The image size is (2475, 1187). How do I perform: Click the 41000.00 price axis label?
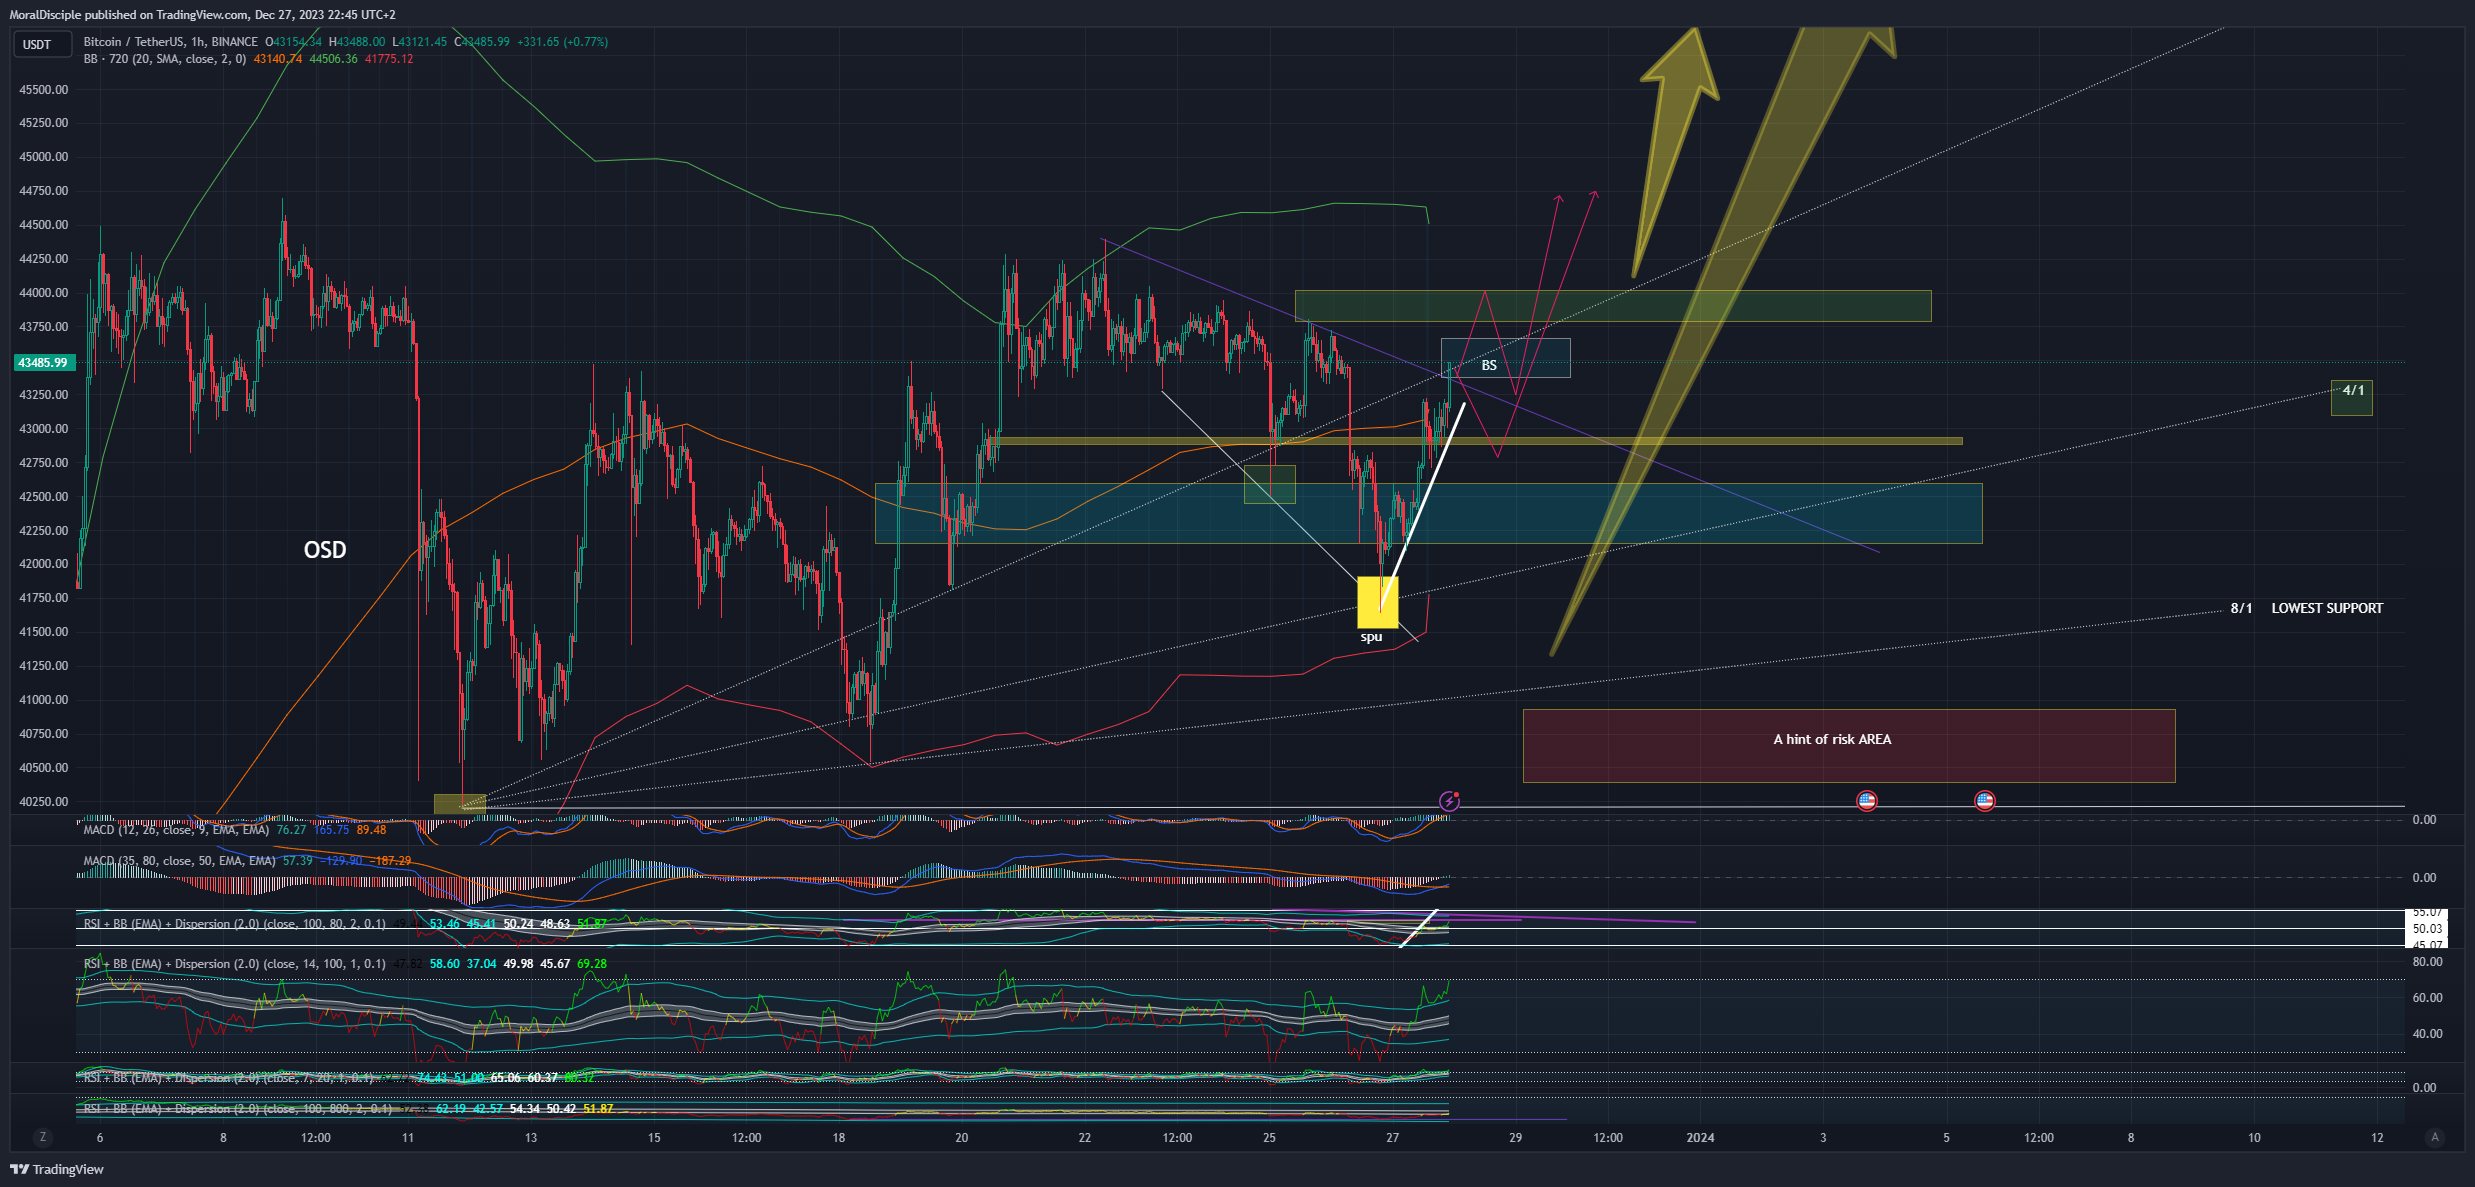[x=44, y=700]
